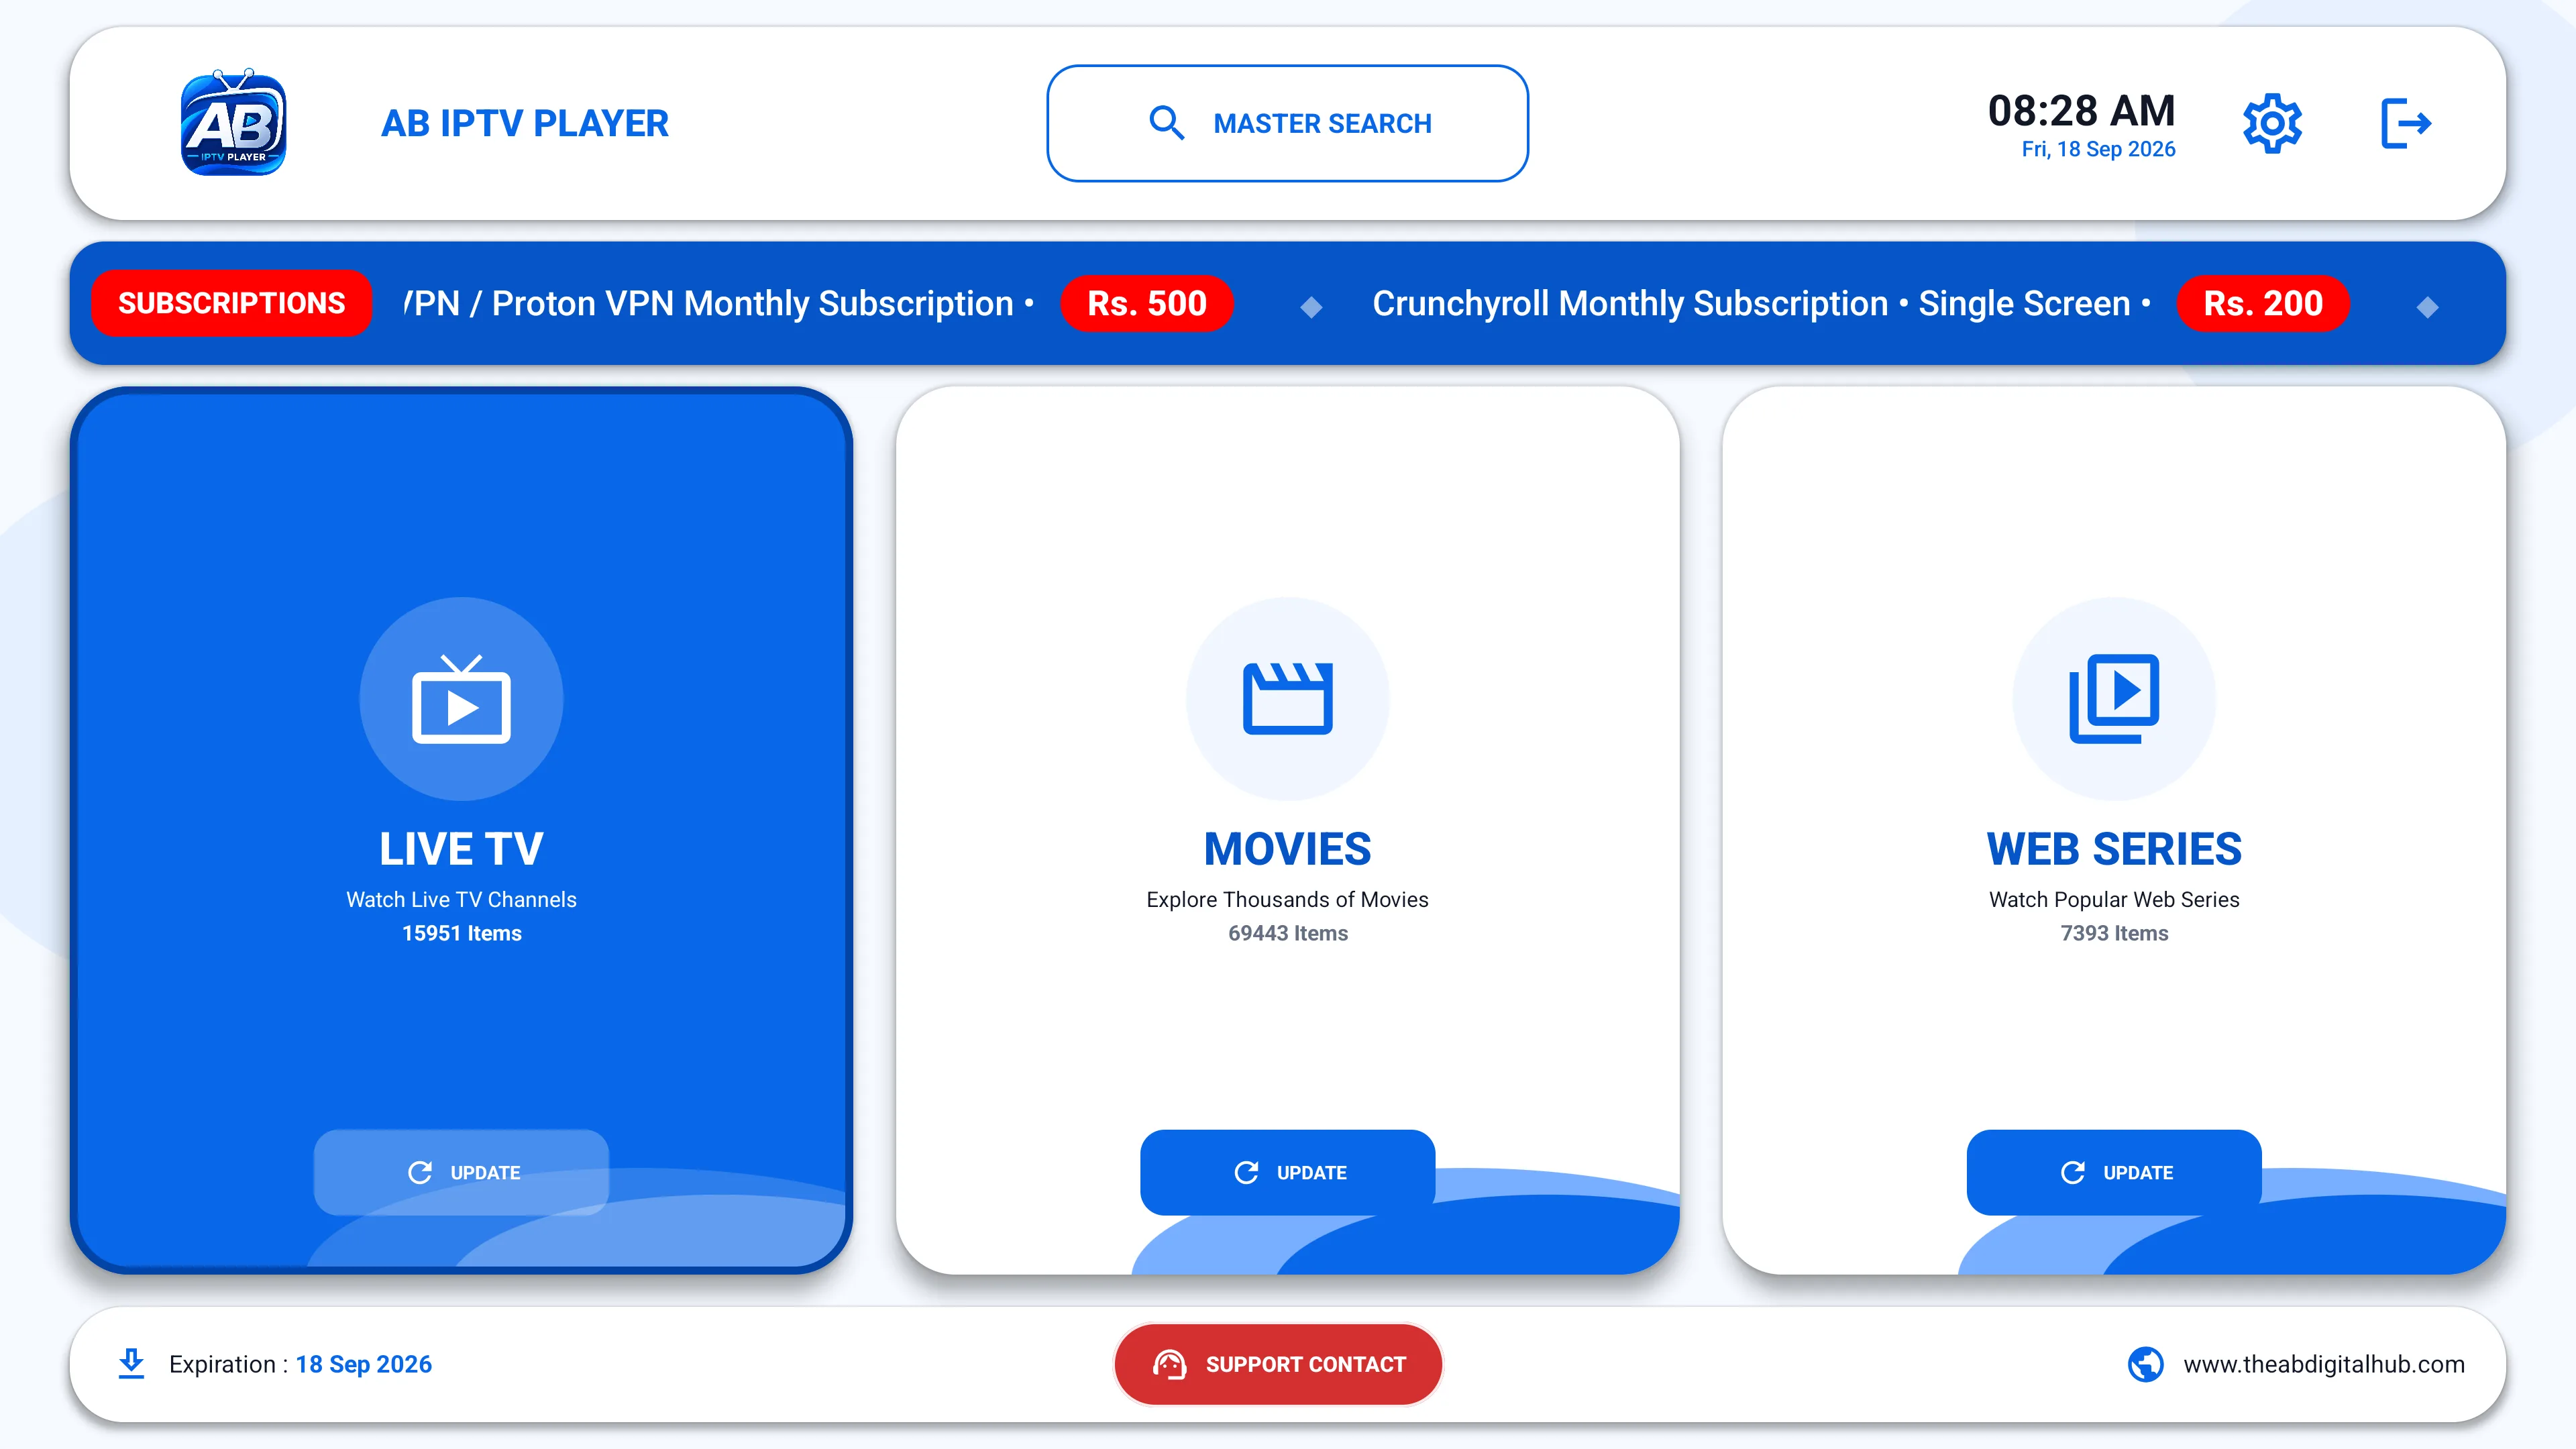Click the 69443 Items count
Viewport: 2576px width, 1449px height.
point(1287,933)
